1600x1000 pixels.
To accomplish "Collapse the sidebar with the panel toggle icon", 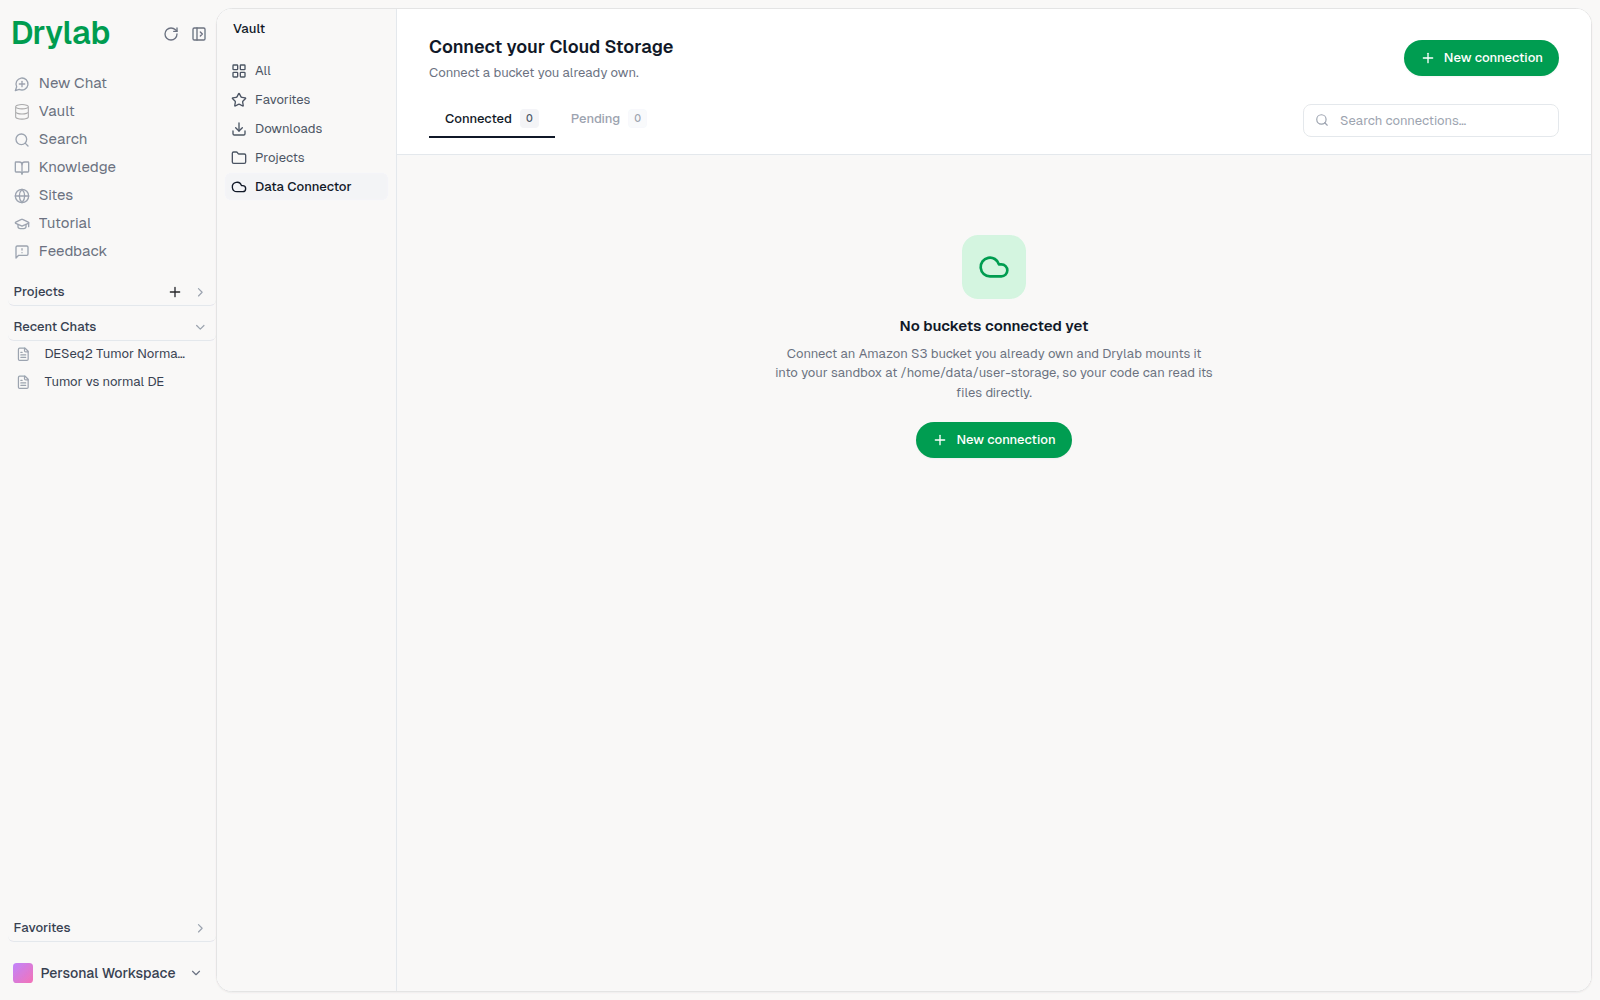I will [199, 34].
